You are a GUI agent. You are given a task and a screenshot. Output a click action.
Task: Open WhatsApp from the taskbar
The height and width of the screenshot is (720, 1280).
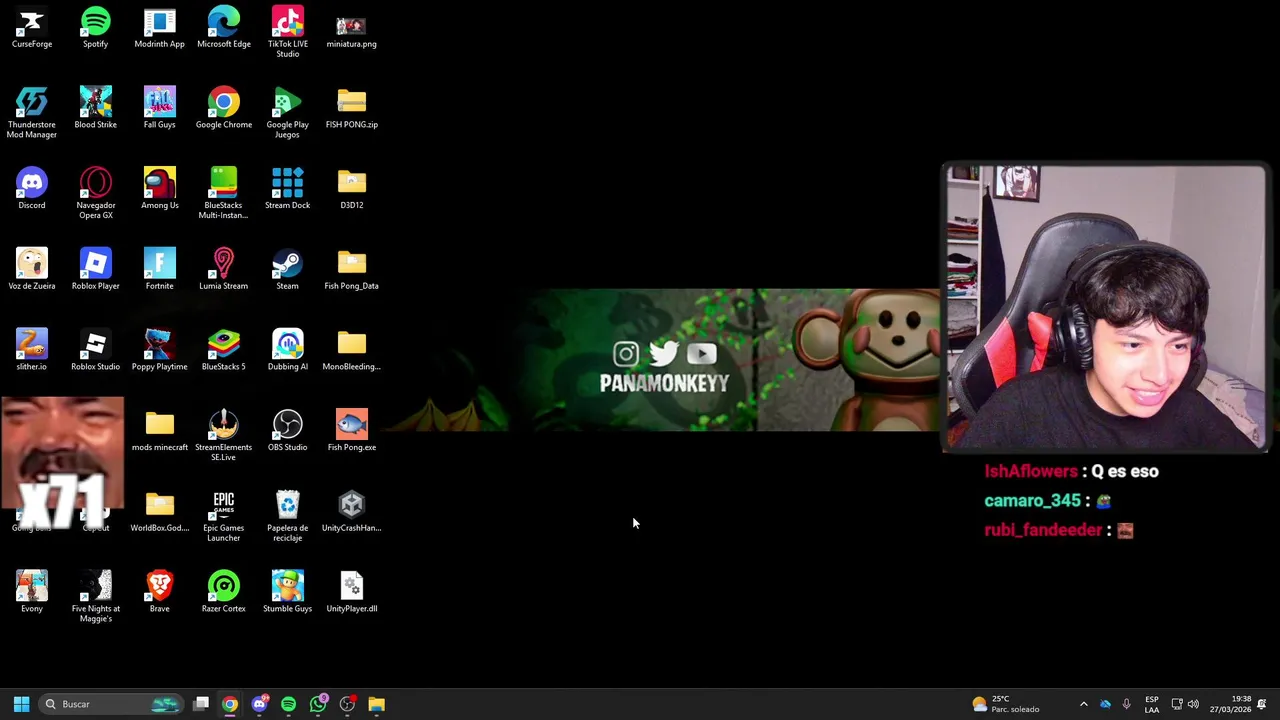(318, 704)
